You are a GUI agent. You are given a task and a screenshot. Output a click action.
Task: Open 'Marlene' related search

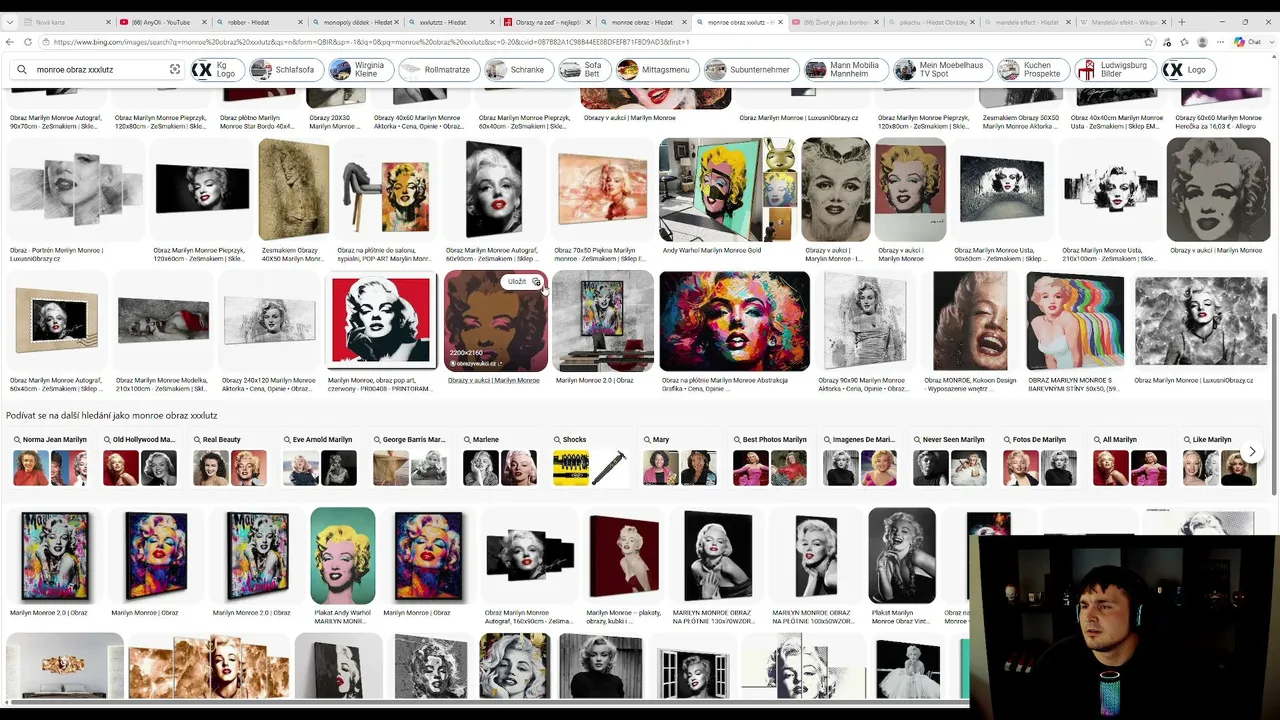pos(500,461)
